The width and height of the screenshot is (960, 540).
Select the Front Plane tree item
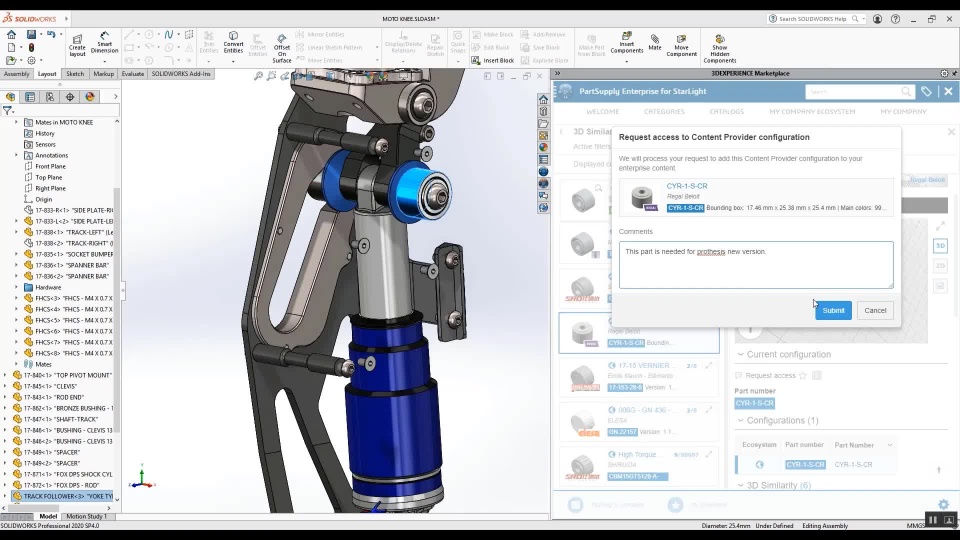click(50, 166)
